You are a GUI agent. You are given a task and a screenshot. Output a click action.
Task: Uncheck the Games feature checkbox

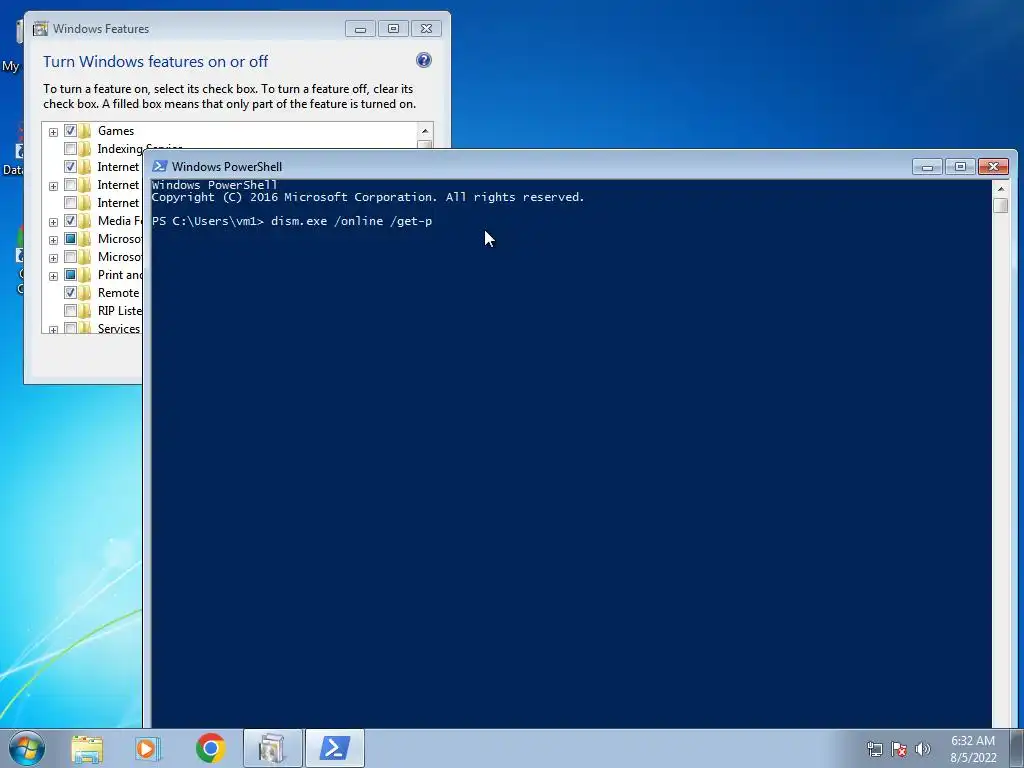click(71, 131)
